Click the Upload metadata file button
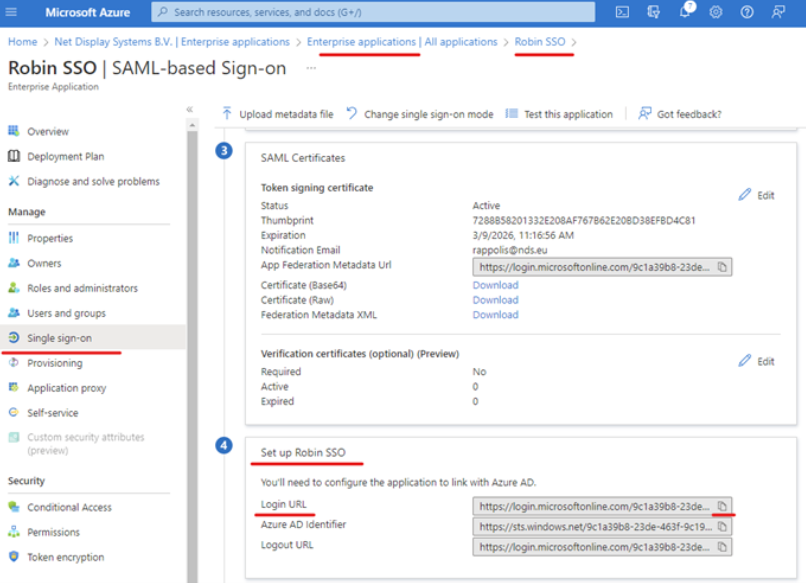806x583 pixels. pyautogui.click(x=278, y=114)
